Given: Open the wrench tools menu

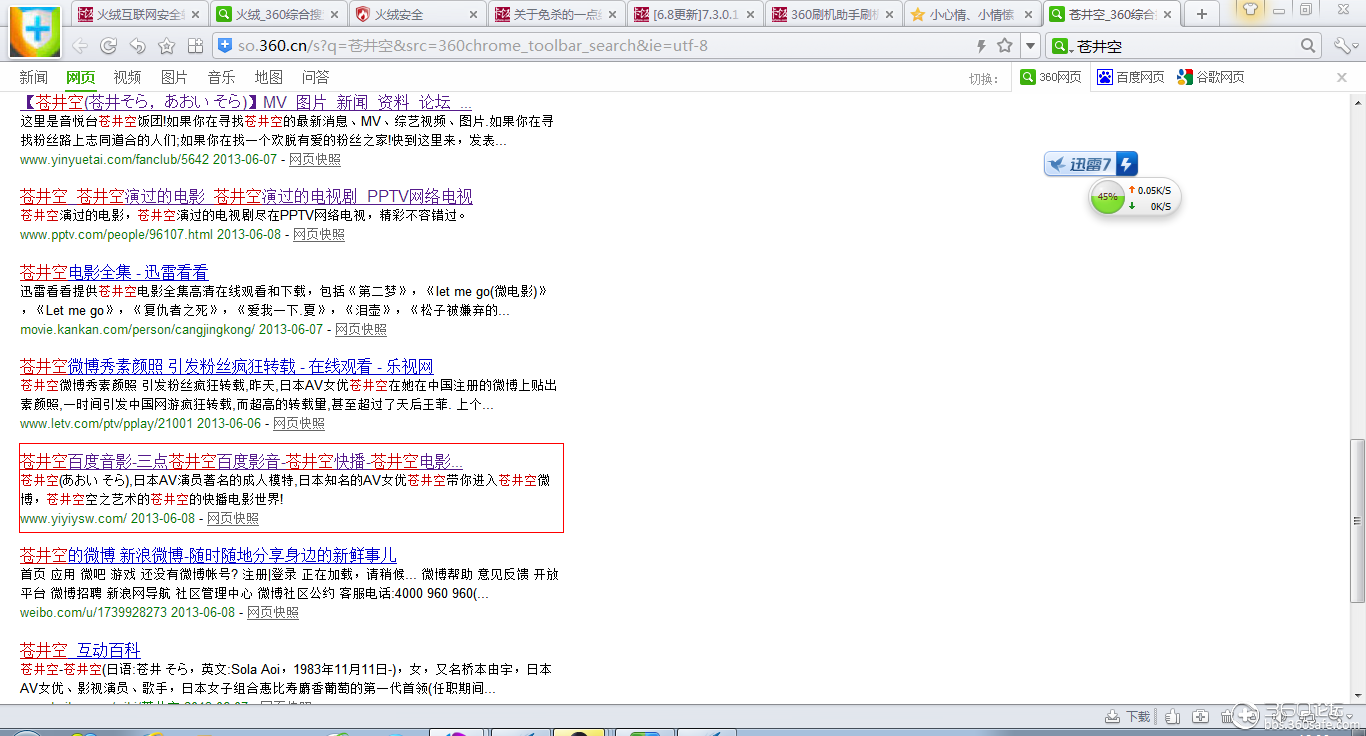Looking at the screenshot, I should coord(1346,46).
